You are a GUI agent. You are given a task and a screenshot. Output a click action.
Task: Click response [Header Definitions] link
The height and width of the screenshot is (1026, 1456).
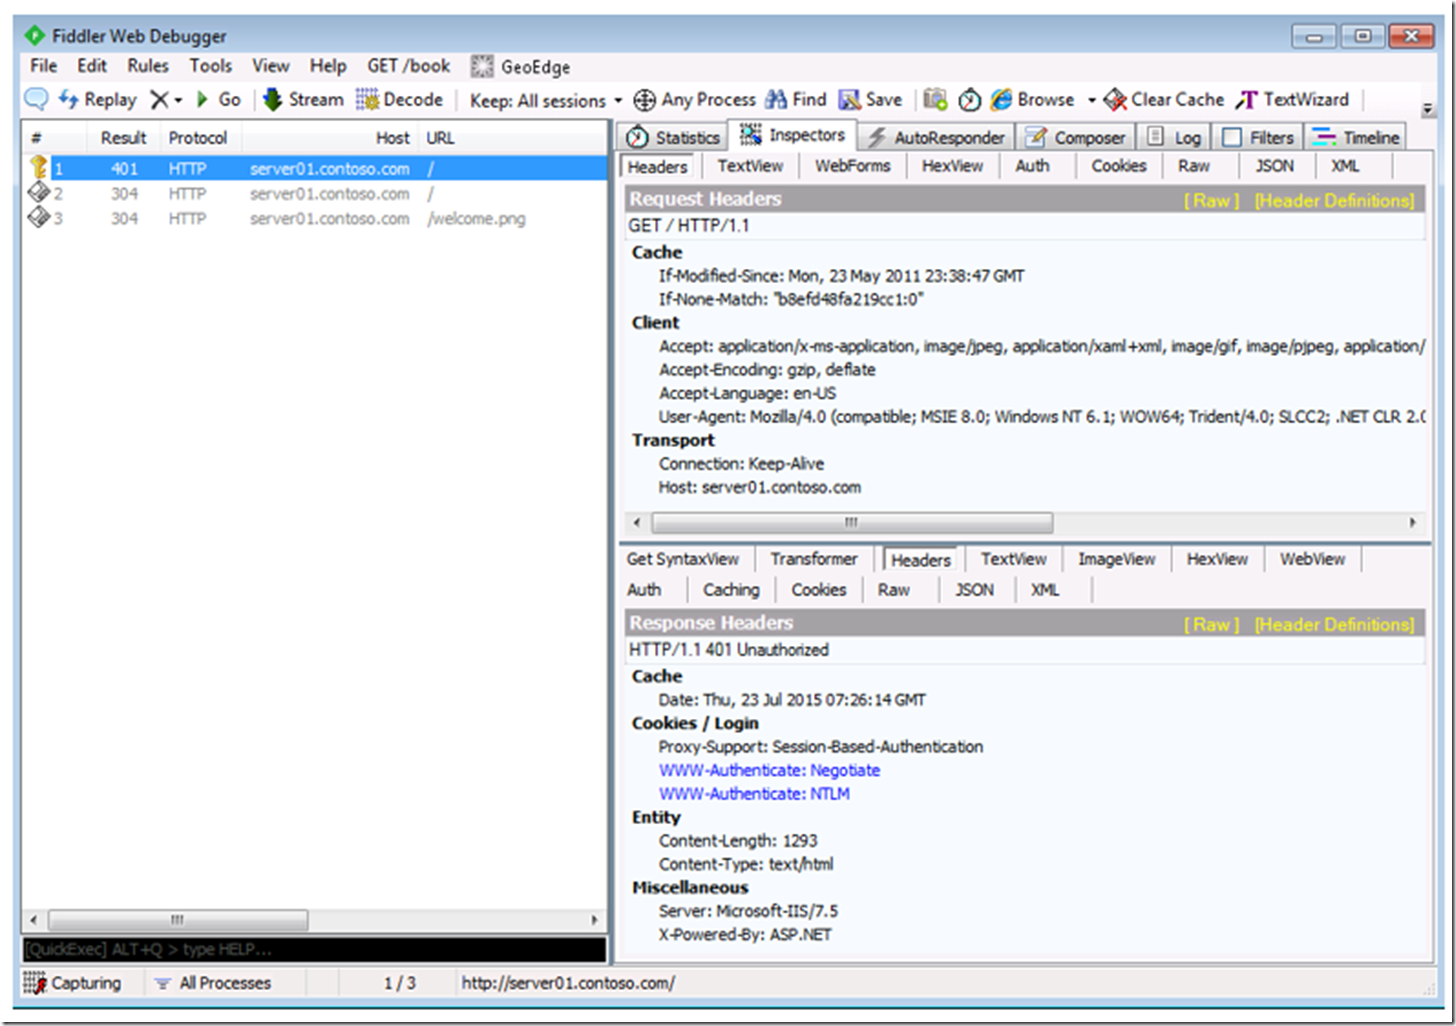(x=1334, y=625)
